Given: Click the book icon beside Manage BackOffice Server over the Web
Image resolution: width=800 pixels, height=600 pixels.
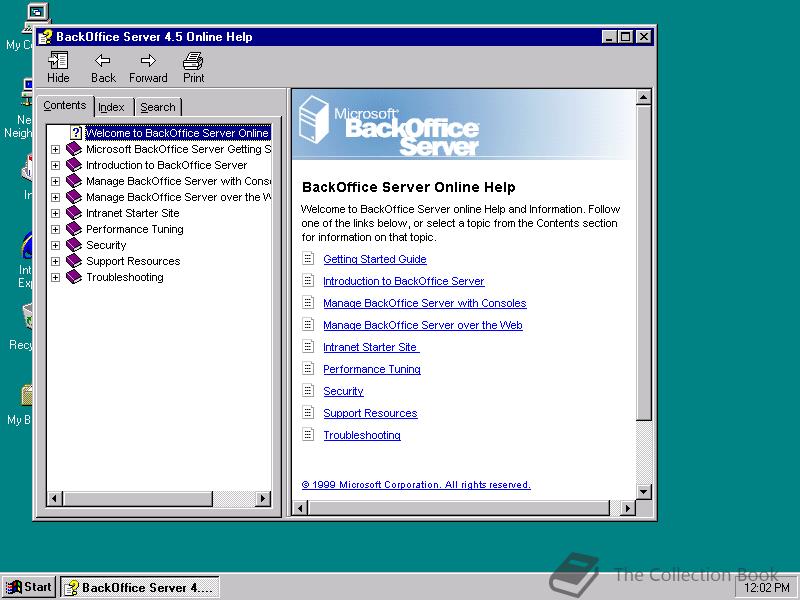Looking at the screenshot, I should click(74, 197).
